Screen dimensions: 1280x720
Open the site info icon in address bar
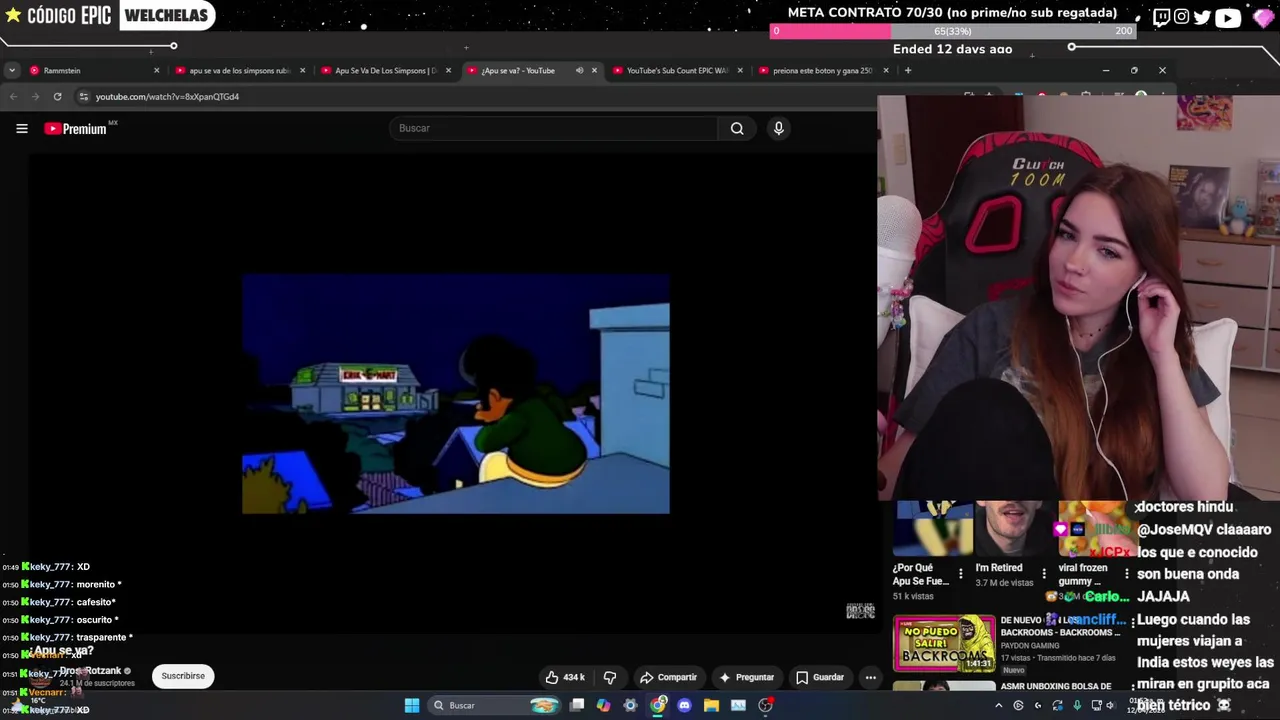click(x=84, y=97)
